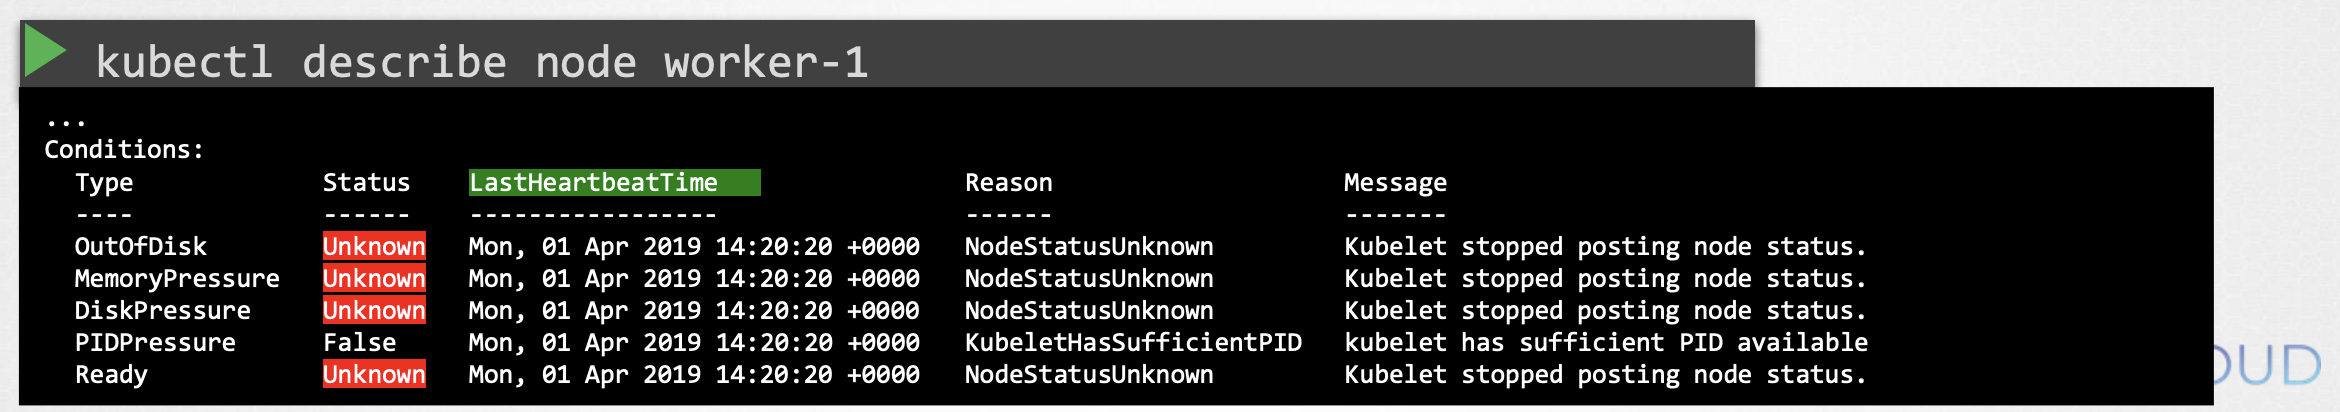The width and height of the screenshot is (2340, 412).
Task: Click the Ready condition type
Action: click(111, 375)
